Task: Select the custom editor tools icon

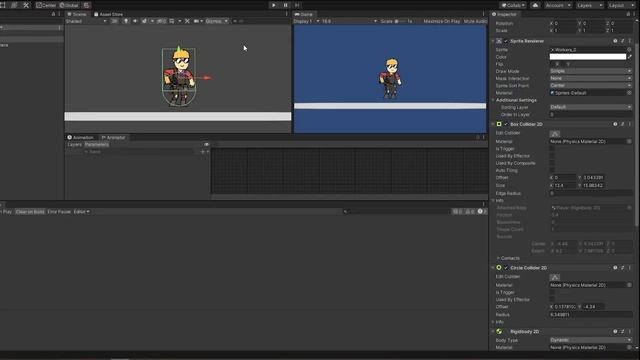Action: tap(26, 5)
